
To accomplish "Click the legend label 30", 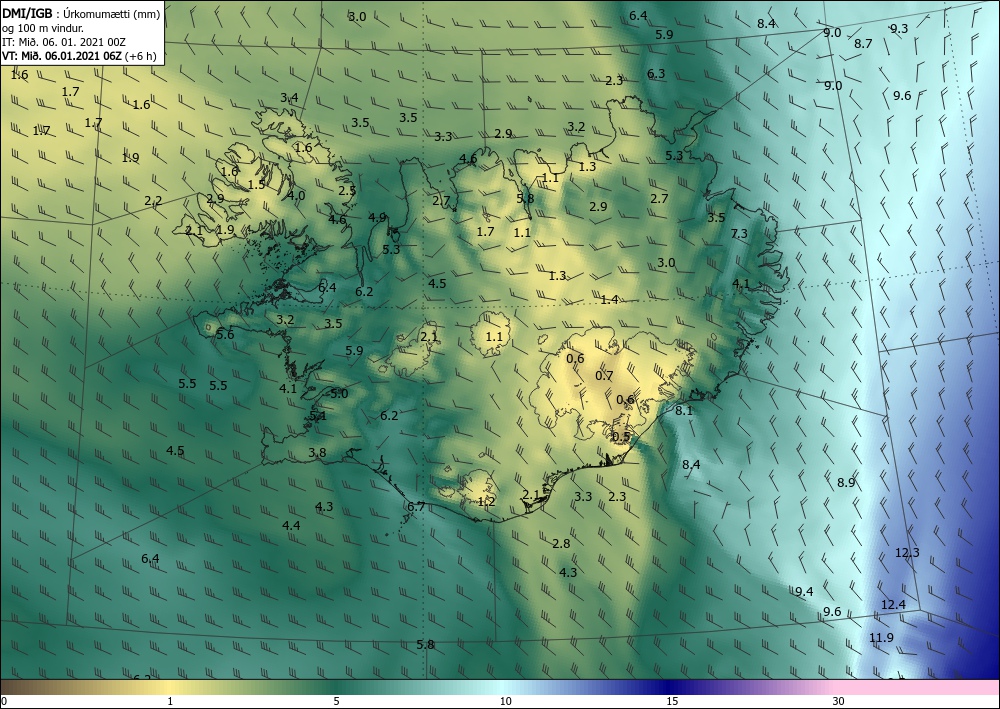I will point(839,702).
